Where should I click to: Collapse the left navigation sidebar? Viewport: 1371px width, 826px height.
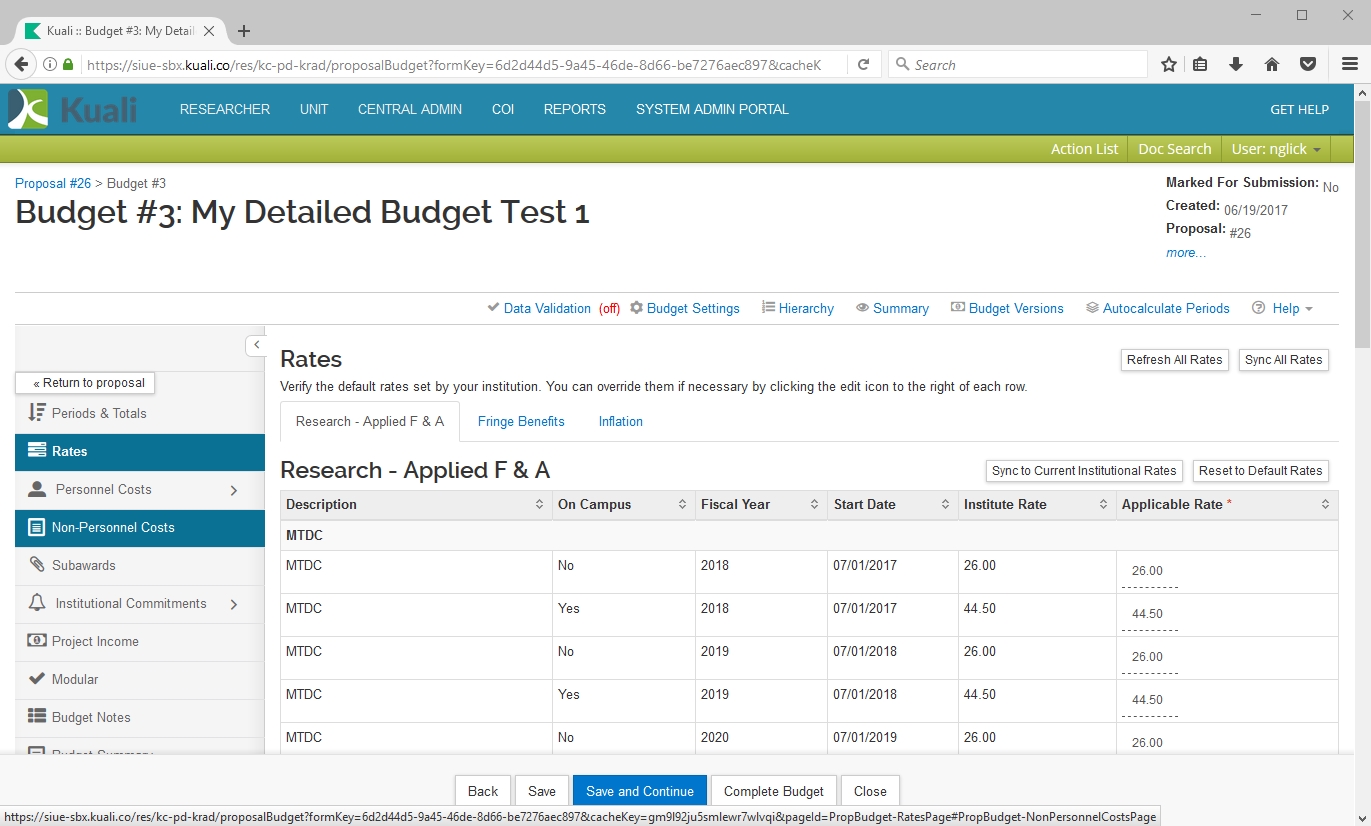tap(256, 345)
